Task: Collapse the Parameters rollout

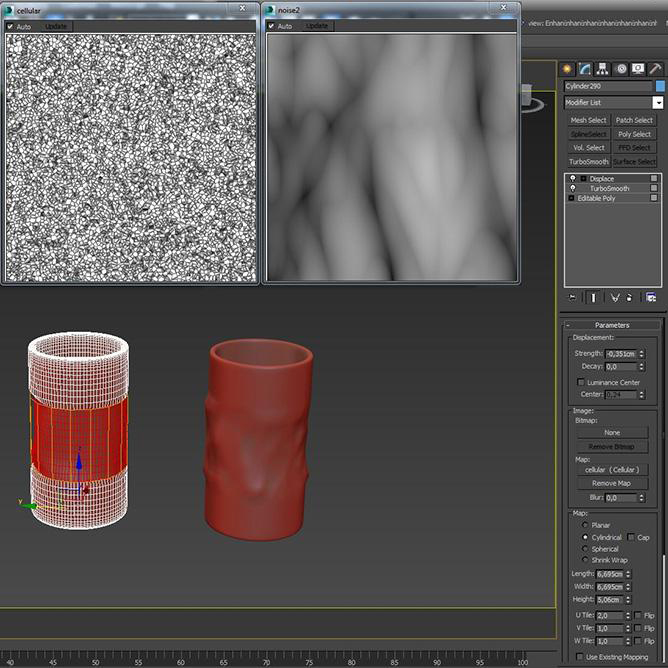Action: (612, 325)
